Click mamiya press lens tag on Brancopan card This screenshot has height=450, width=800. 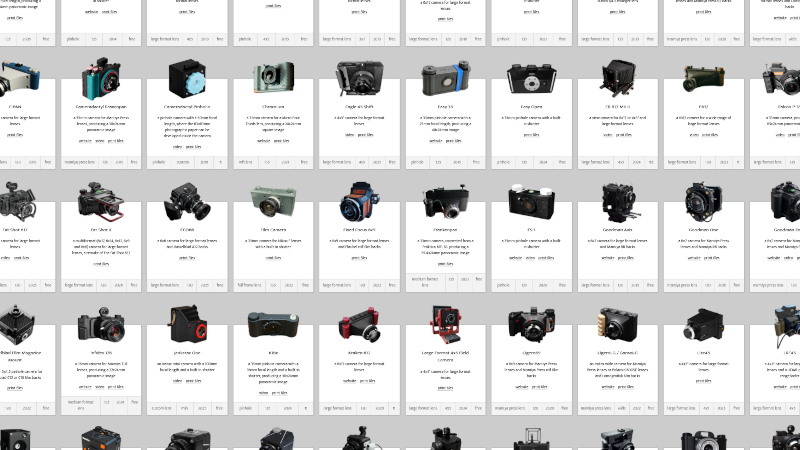coord(80,161)
